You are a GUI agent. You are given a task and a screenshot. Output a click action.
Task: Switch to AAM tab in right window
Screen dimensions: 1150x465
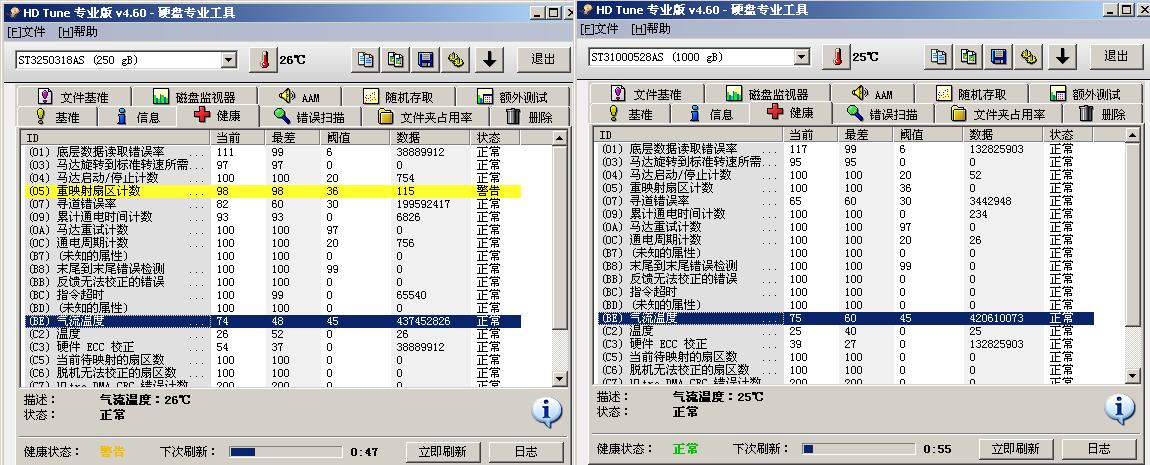873,94
